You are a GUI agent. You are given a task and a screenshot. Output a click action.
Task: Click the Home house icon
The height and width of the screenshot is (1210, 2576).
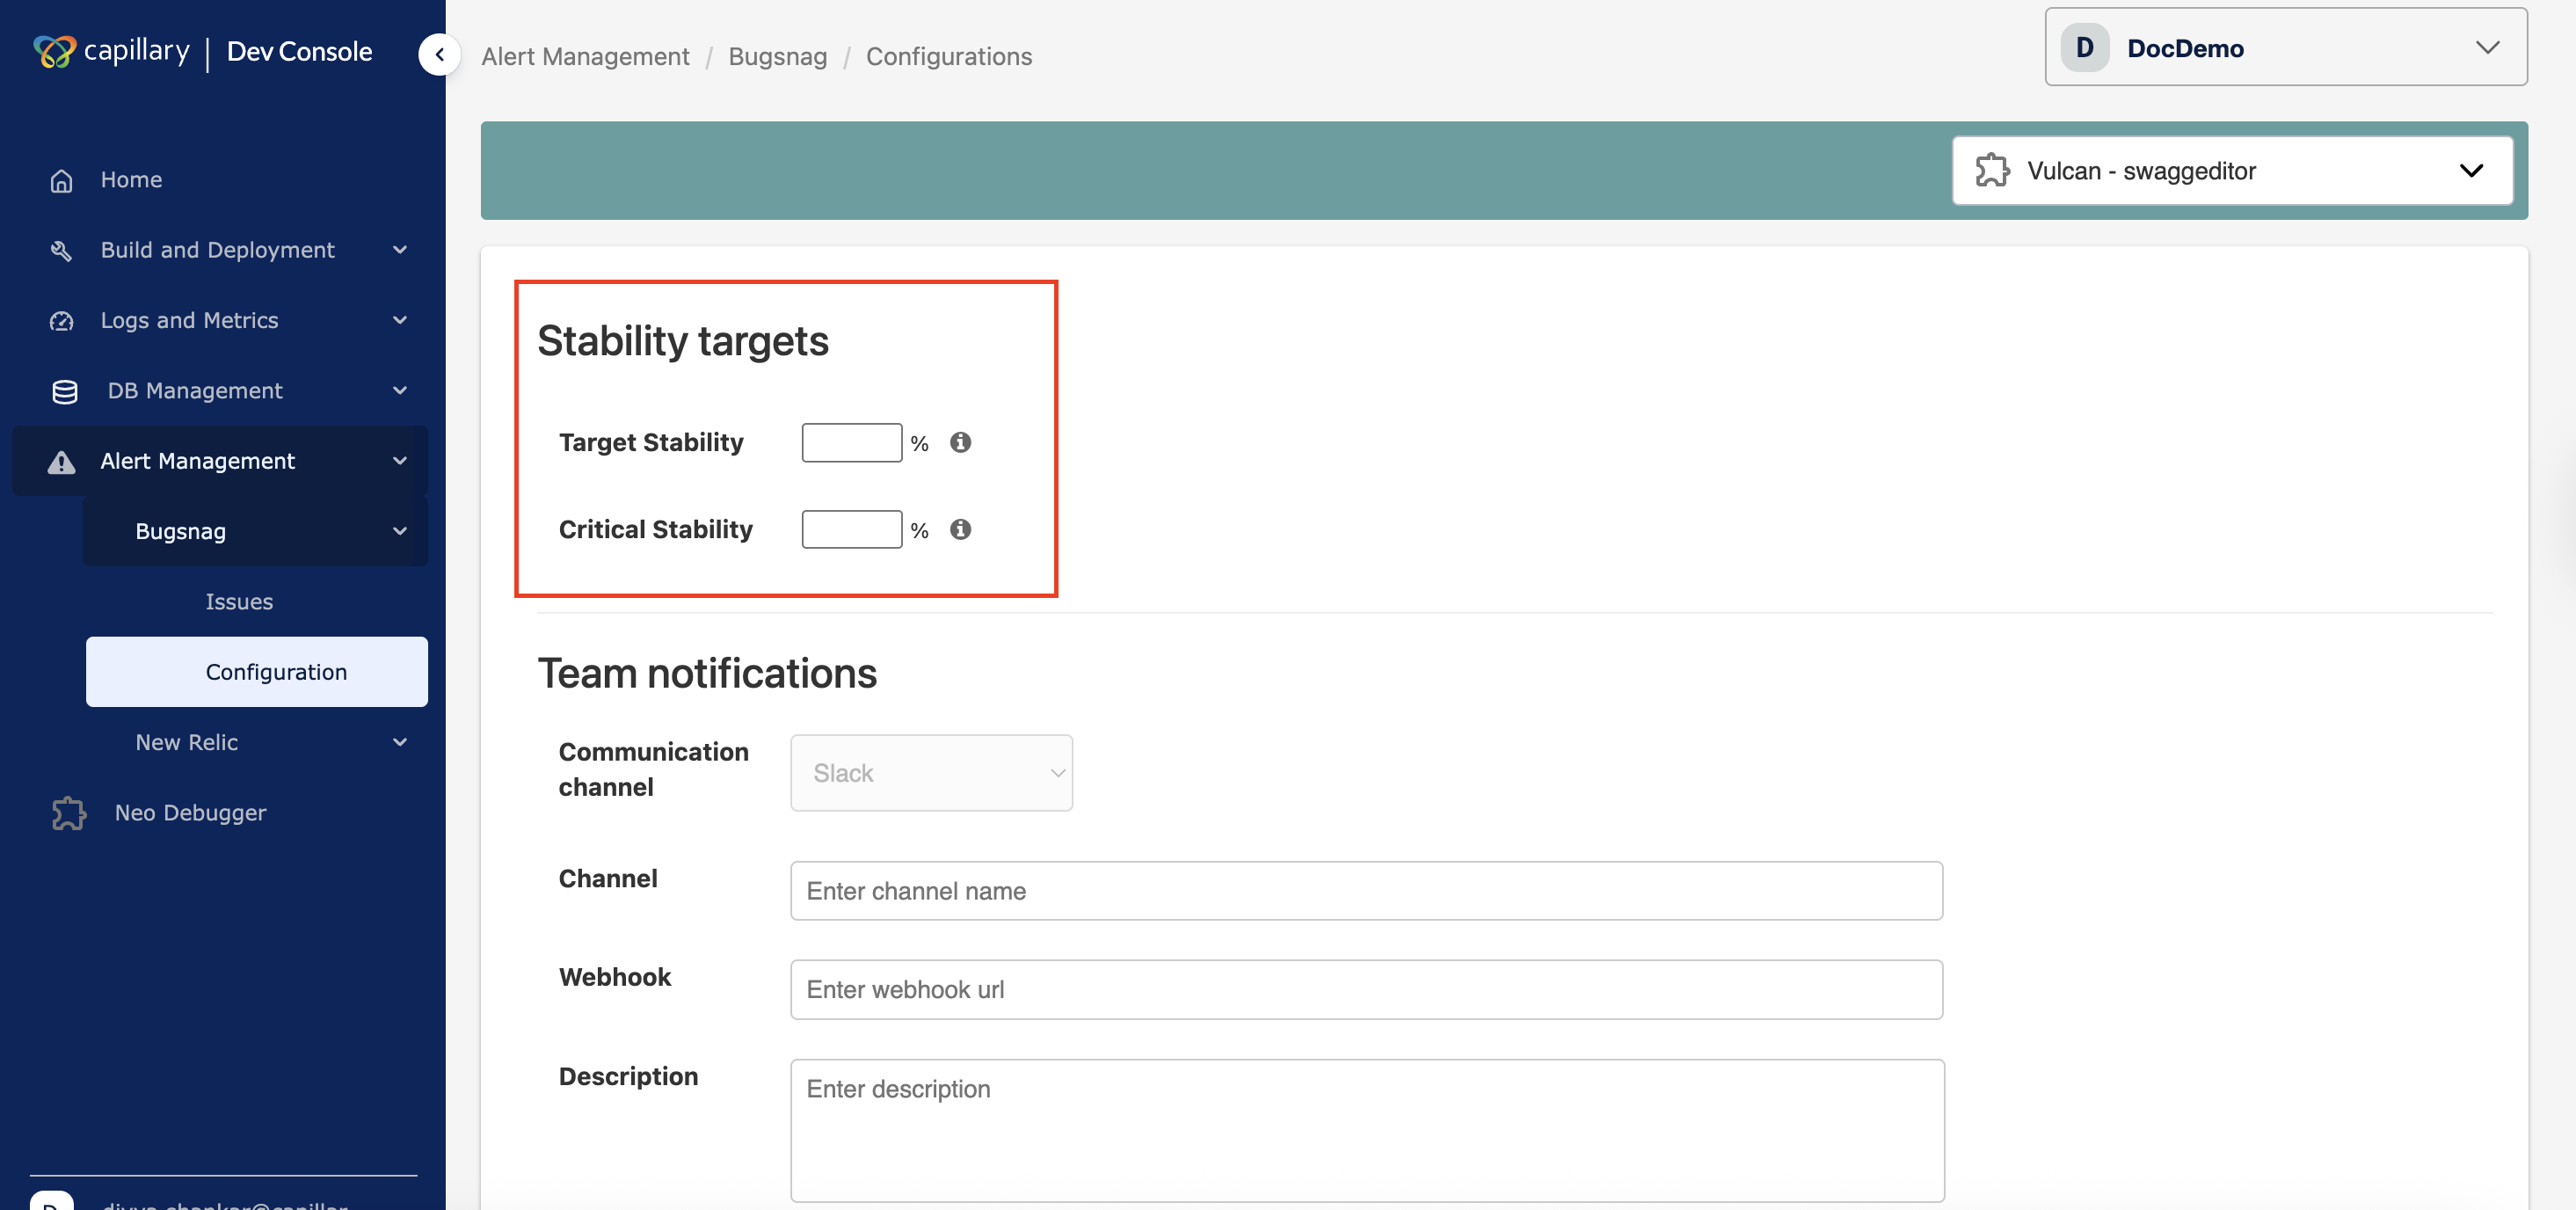(x=62, y=180)
